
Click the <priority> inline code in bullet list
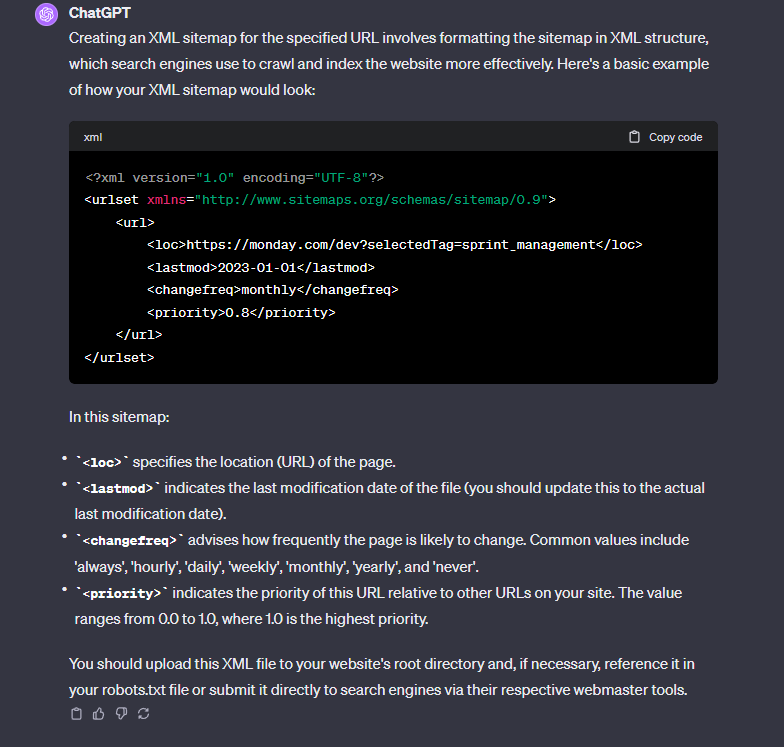[120, 593]
